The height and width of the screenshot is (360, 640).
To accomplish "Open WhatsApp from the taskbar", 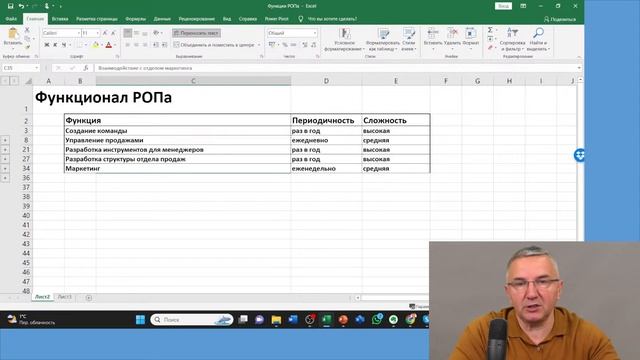I will click(377, 320).
